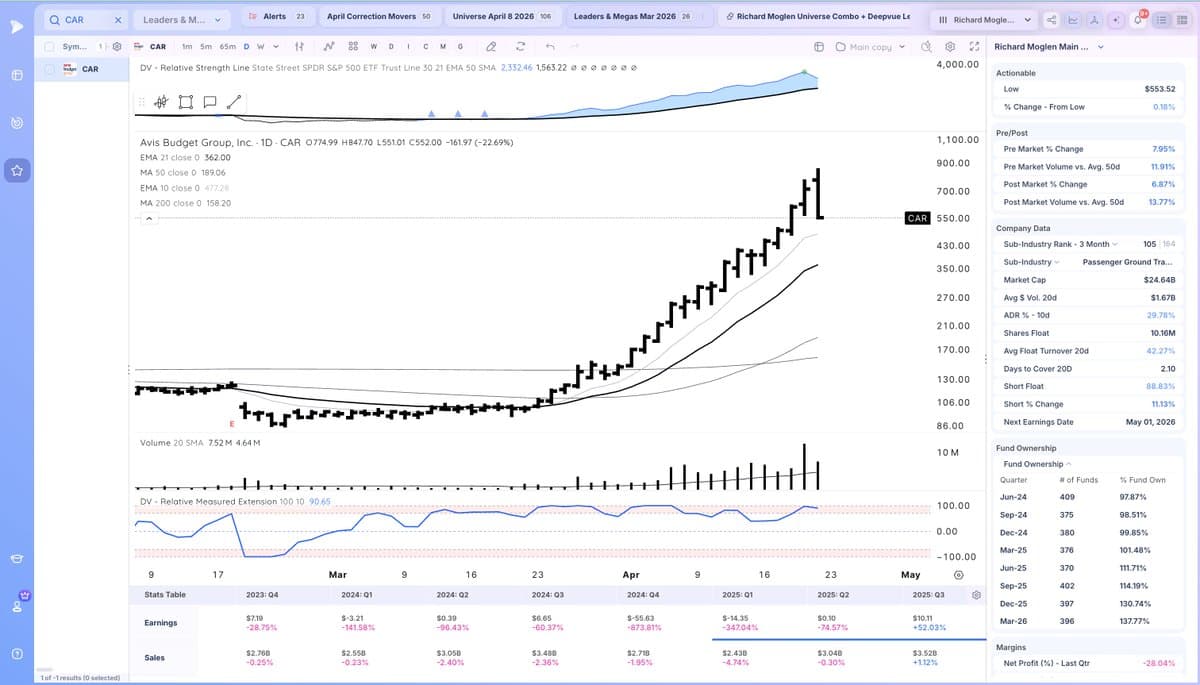The height and width of the screenshot is (685, 1200).
Task: Click the Market Cap $24.64B value
Action: click(1159, 280)
